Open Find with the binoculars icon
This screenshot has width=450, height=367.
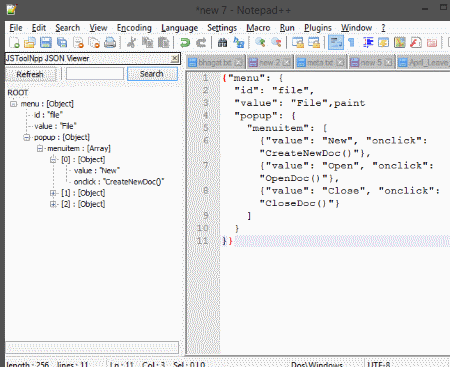pos(222,43)
